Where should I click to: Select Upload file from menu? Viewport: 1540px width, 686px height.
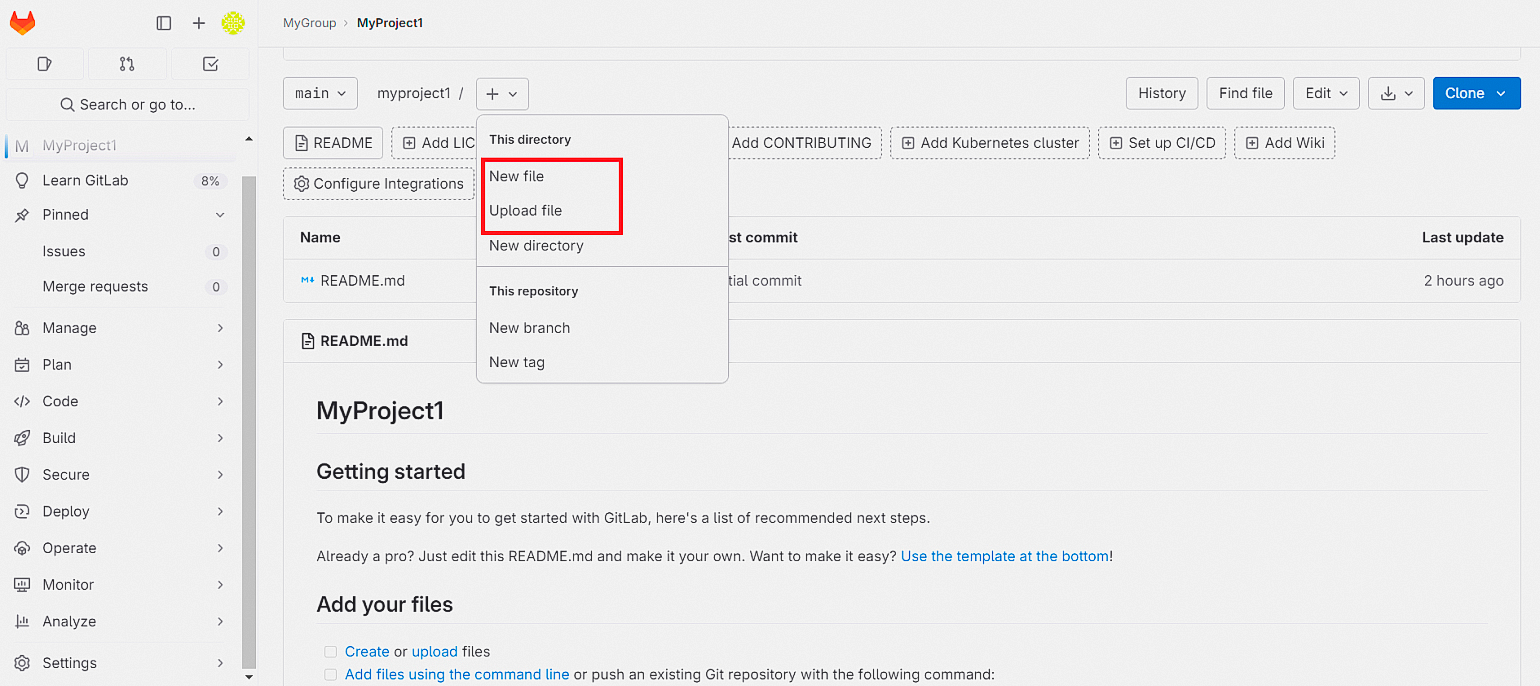602,211
